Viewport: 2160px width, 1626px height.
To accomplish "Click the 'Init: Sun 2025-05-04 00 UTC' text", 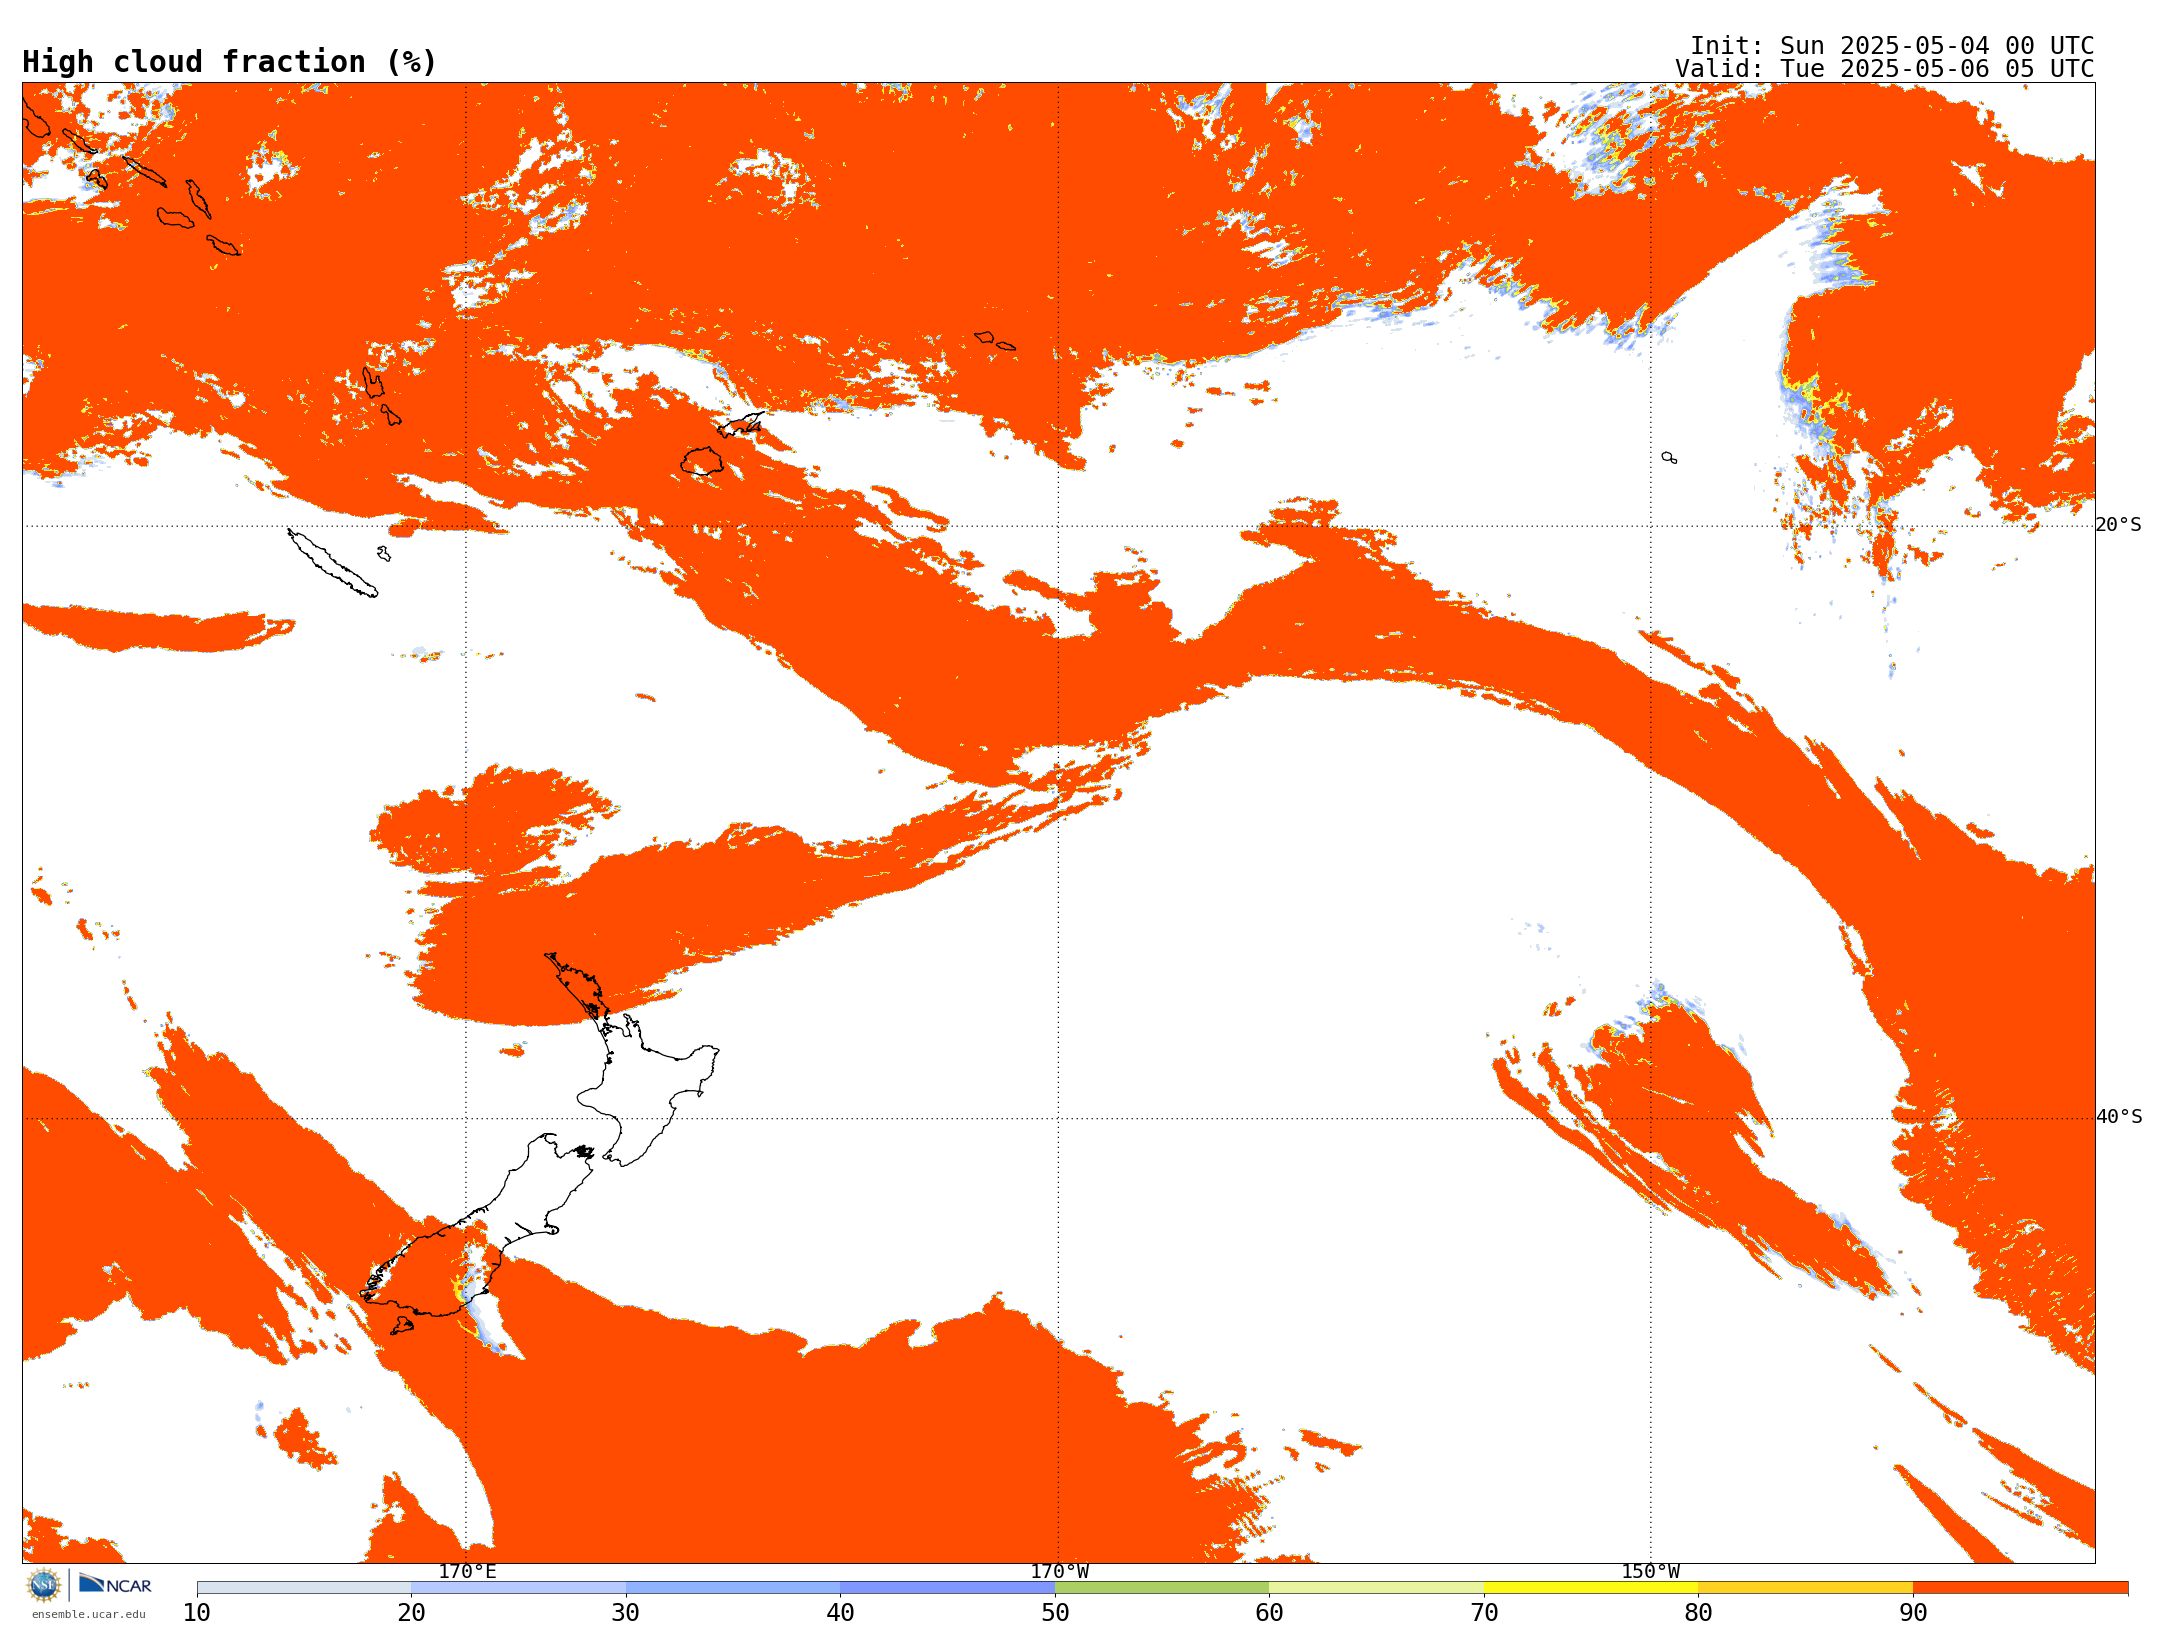I will [1892, 46].
